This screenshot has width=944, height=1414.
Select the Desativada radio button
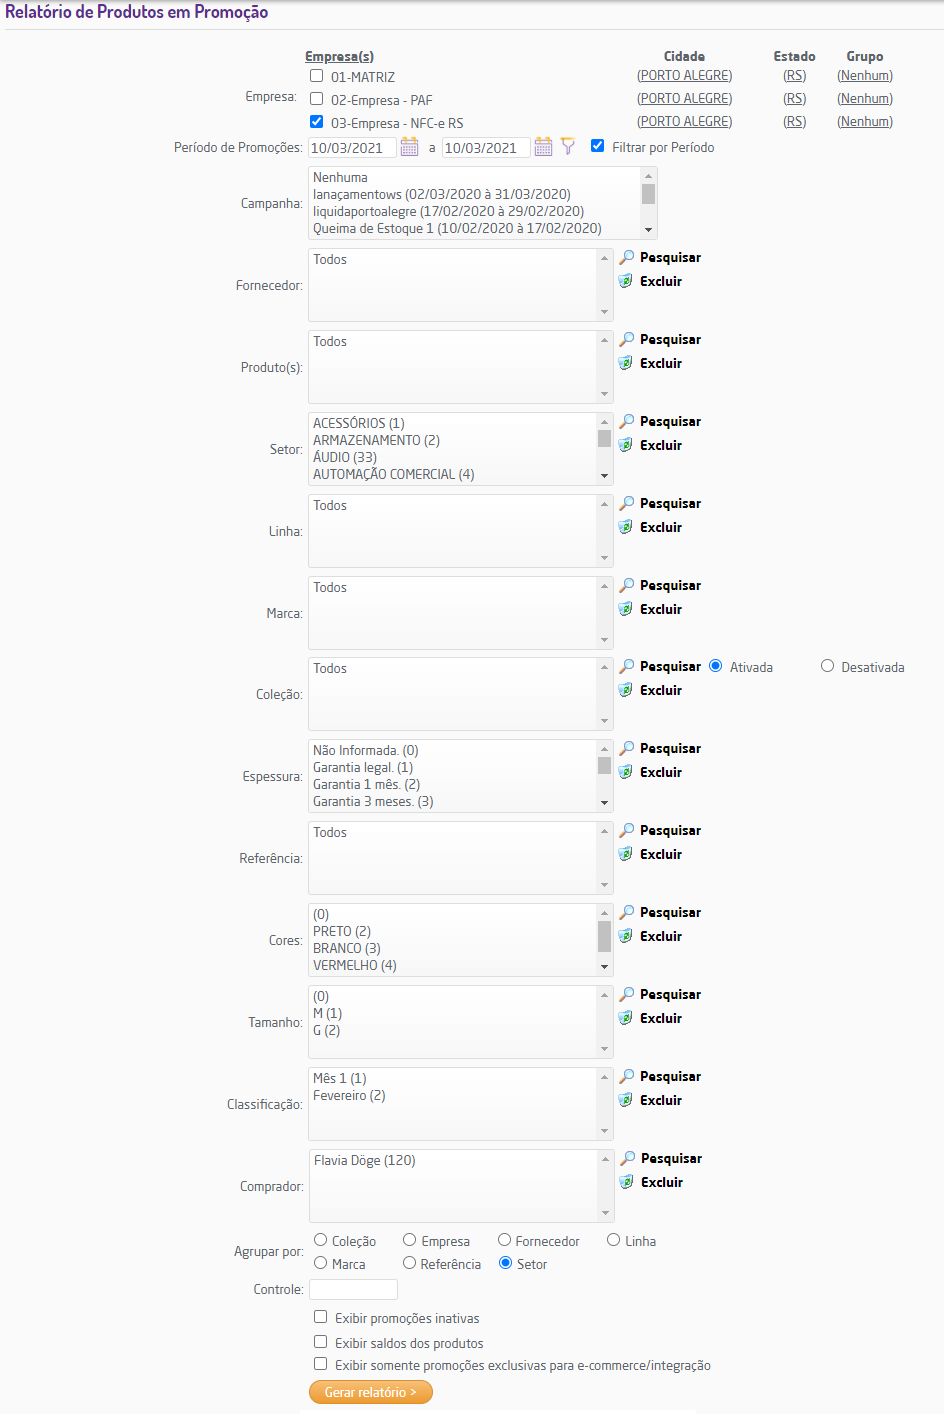[827, 666]
